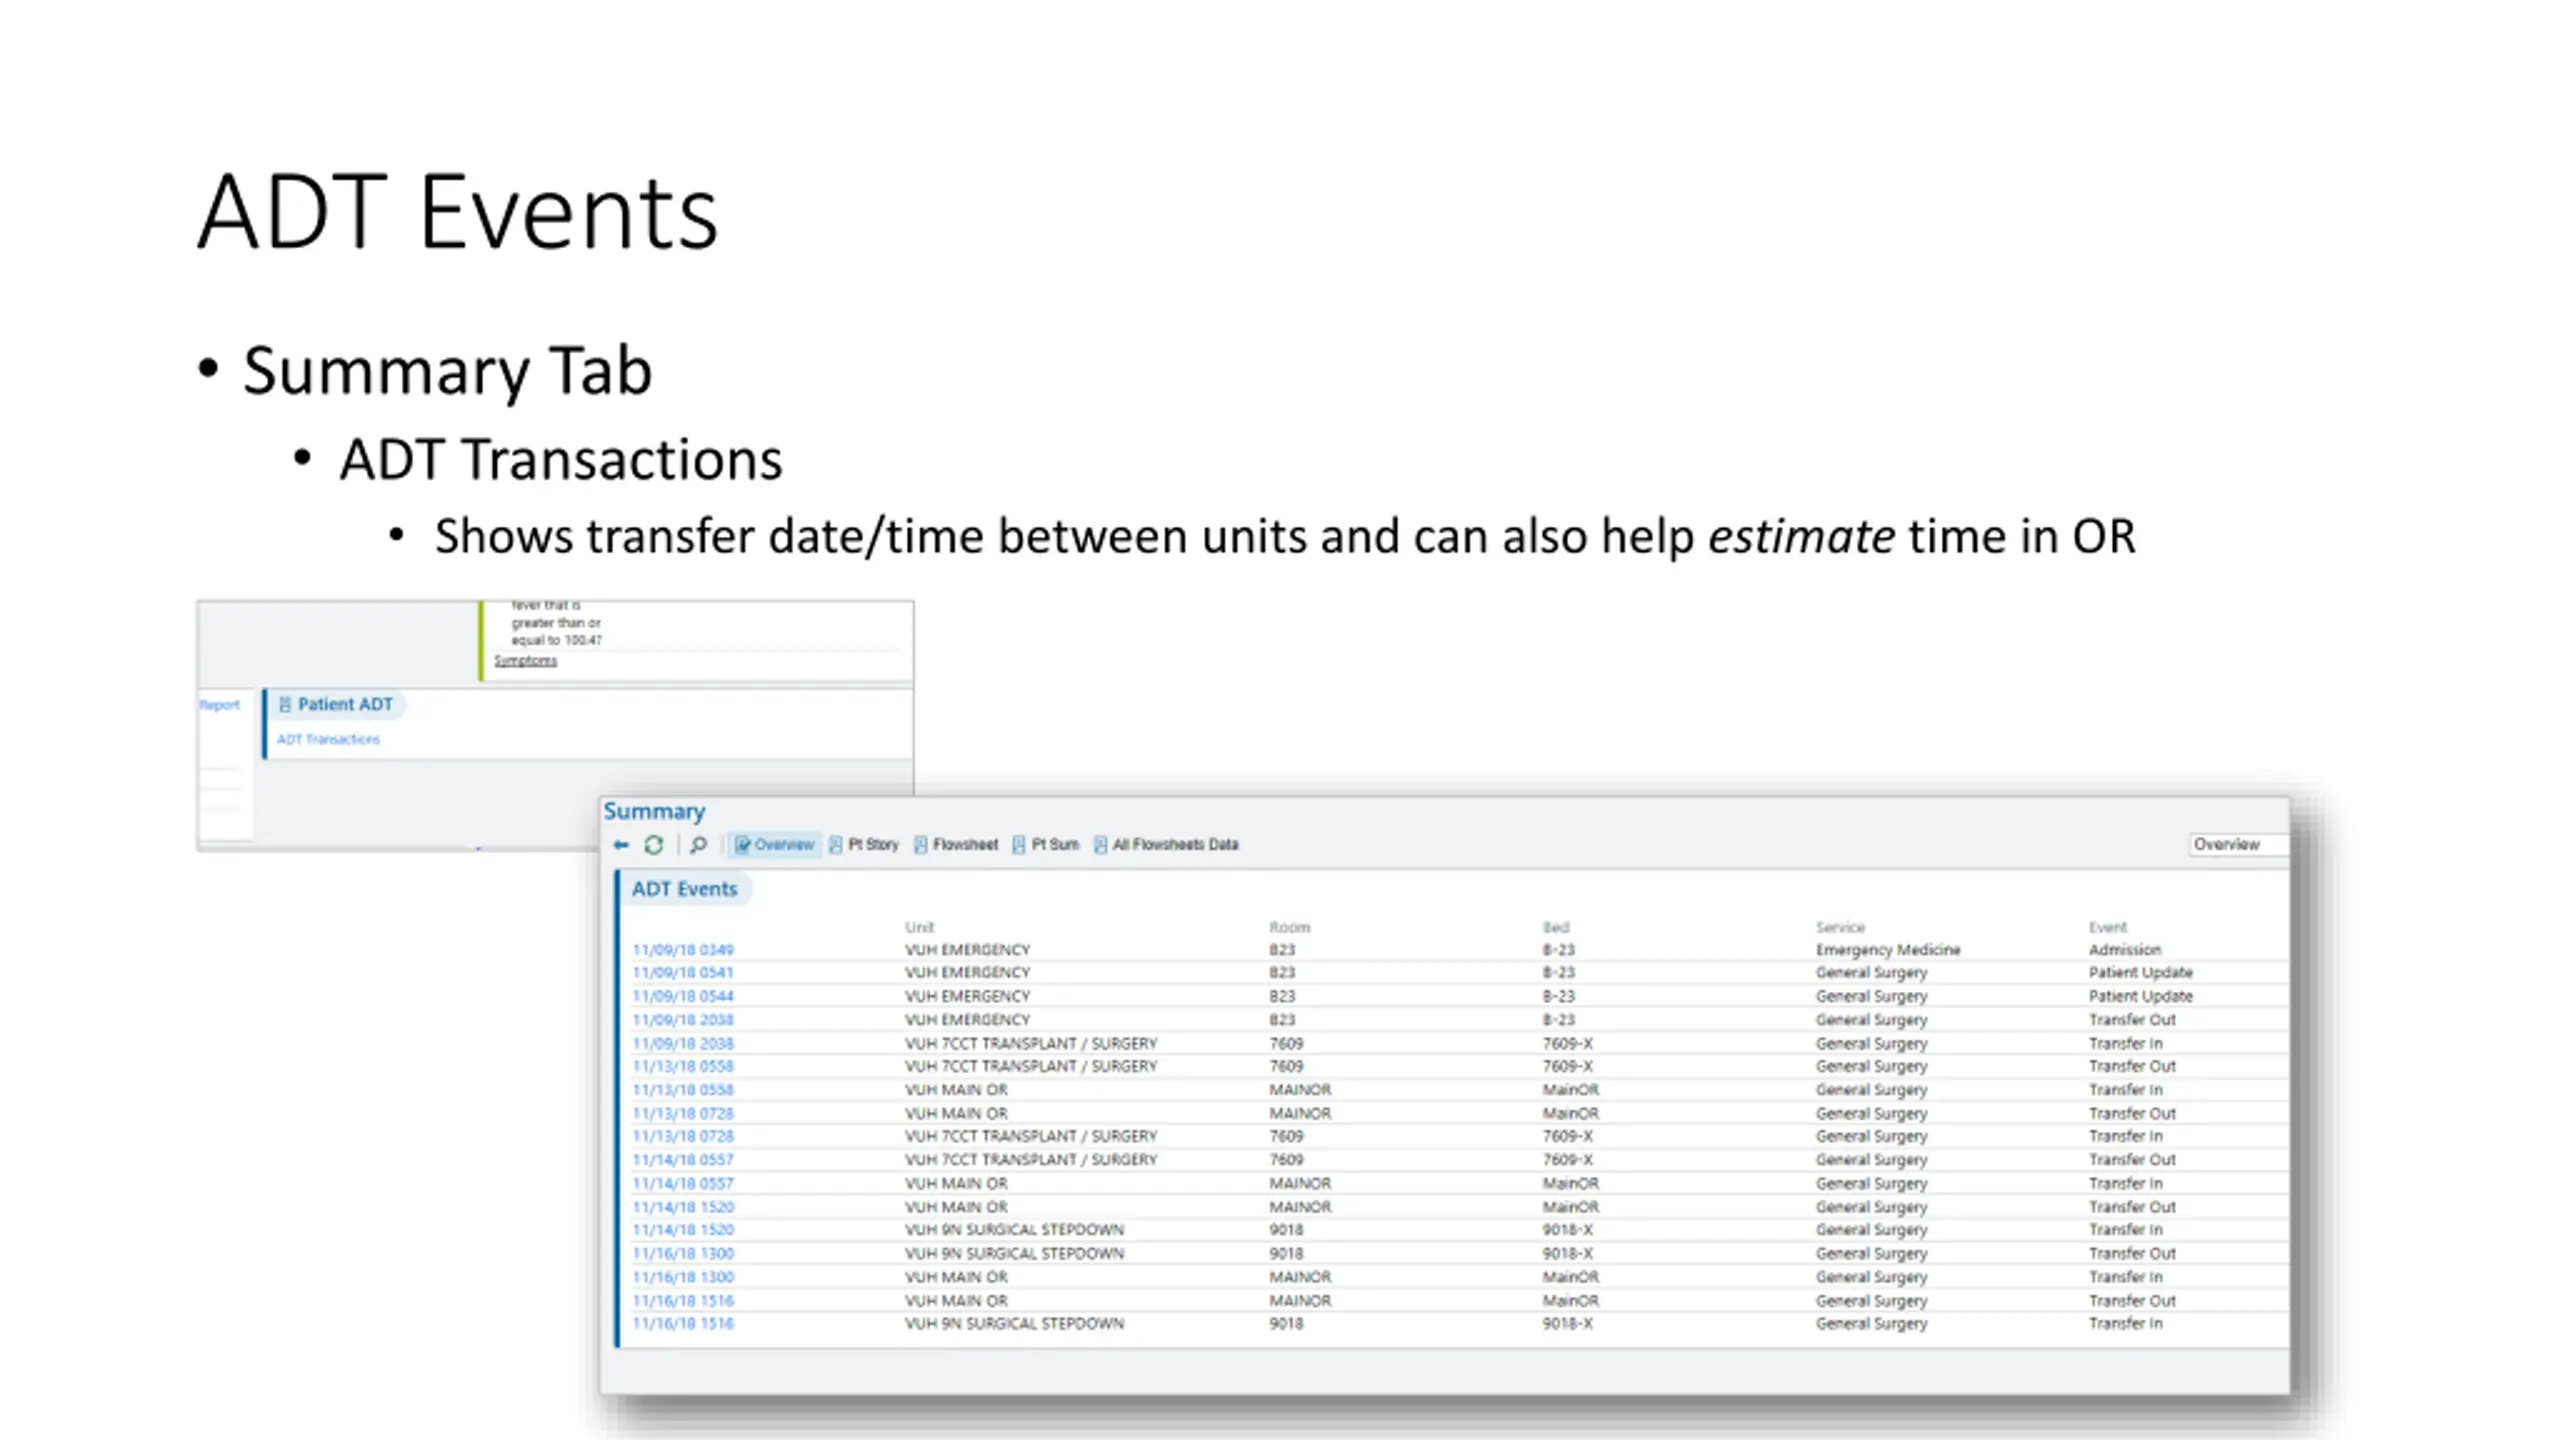Click the Patient ADT section icon
This screenshot has height=1440, width=2560.
click(285, 704)
